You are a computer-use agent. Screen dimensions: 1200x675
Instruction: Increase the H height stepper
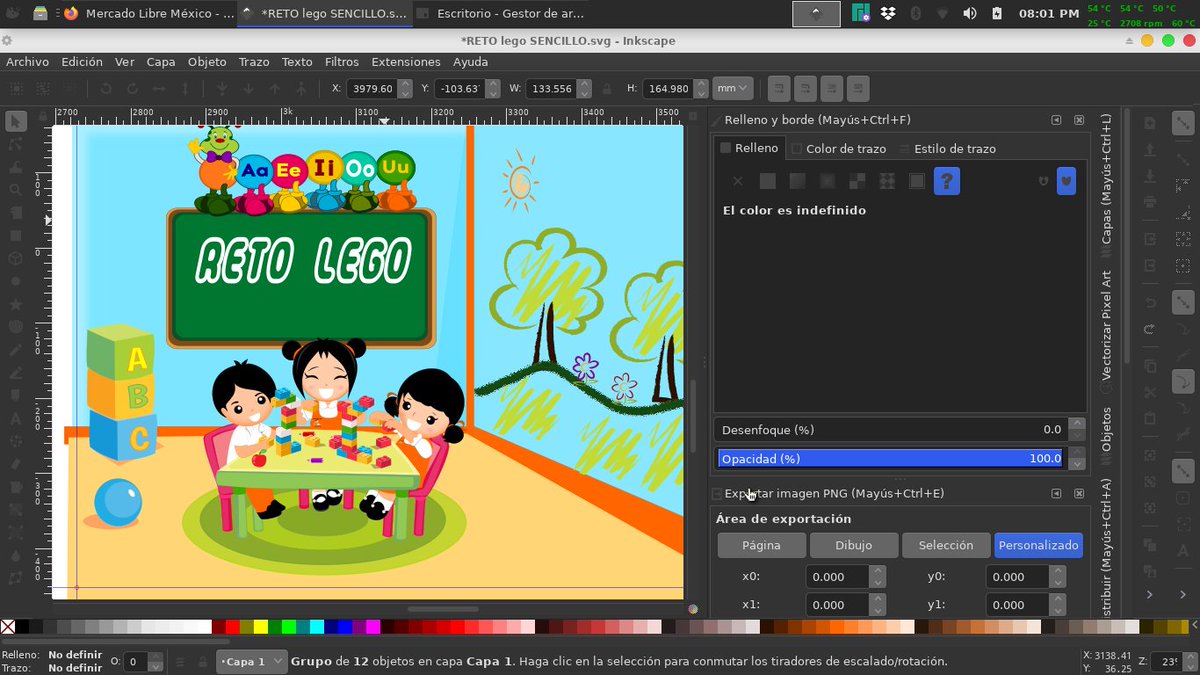[x=701, y=84]
